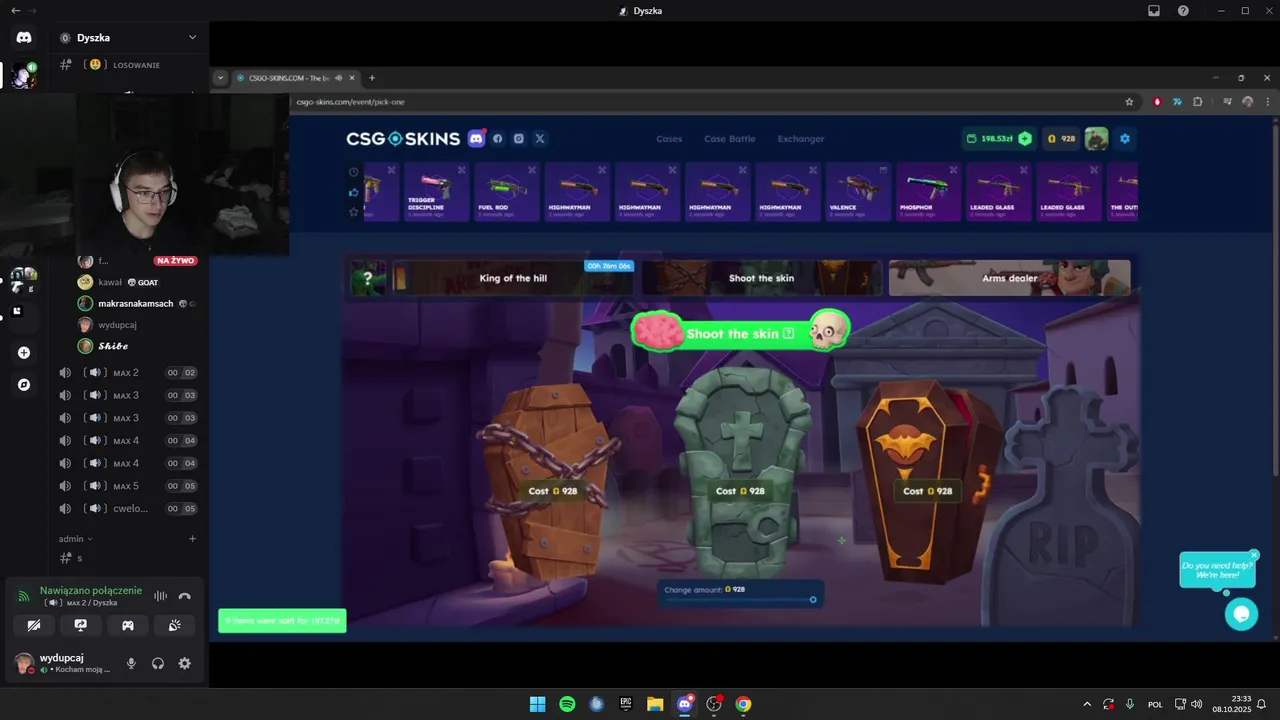The image size is (1280, 720).
Task: Open the site's Instagram link icon
Action: coord(518,138)
